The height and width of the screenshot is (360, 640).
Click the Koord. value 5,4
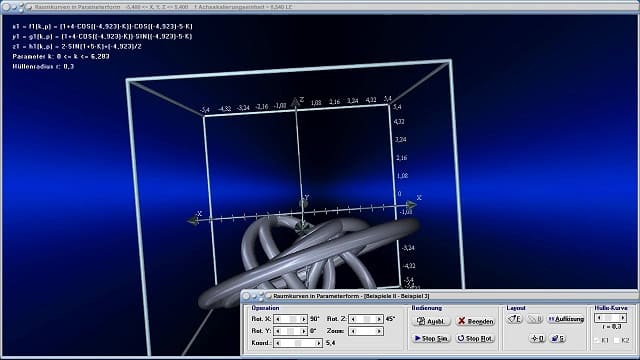331,343
